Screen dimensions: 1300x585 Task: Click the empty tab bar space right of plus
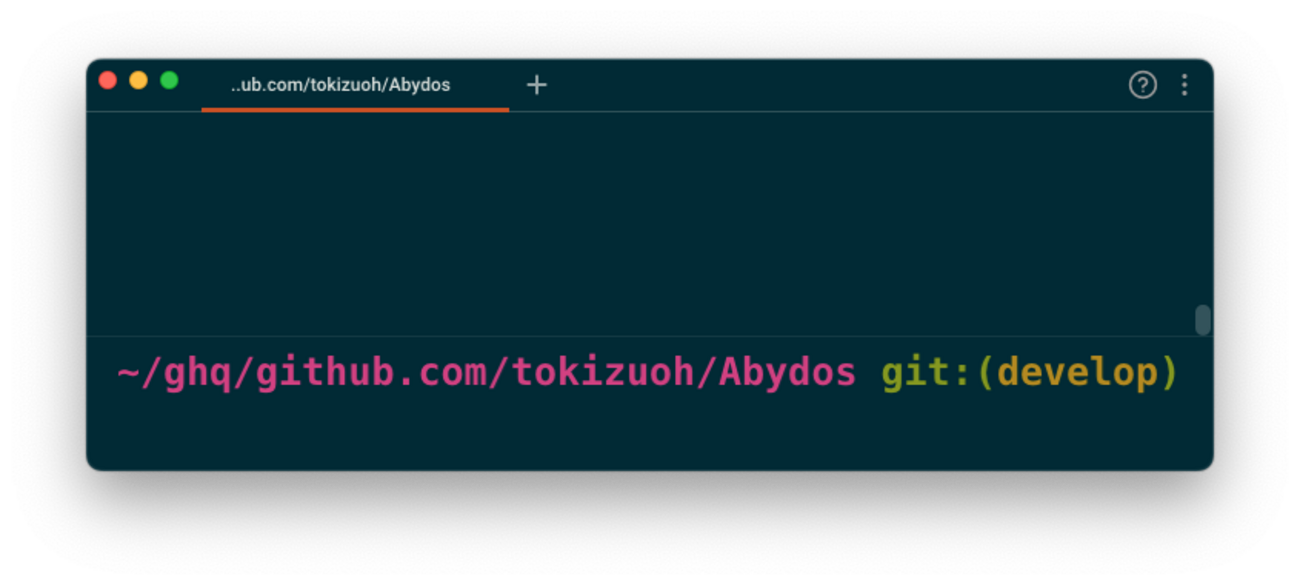(x=830, y=85)
